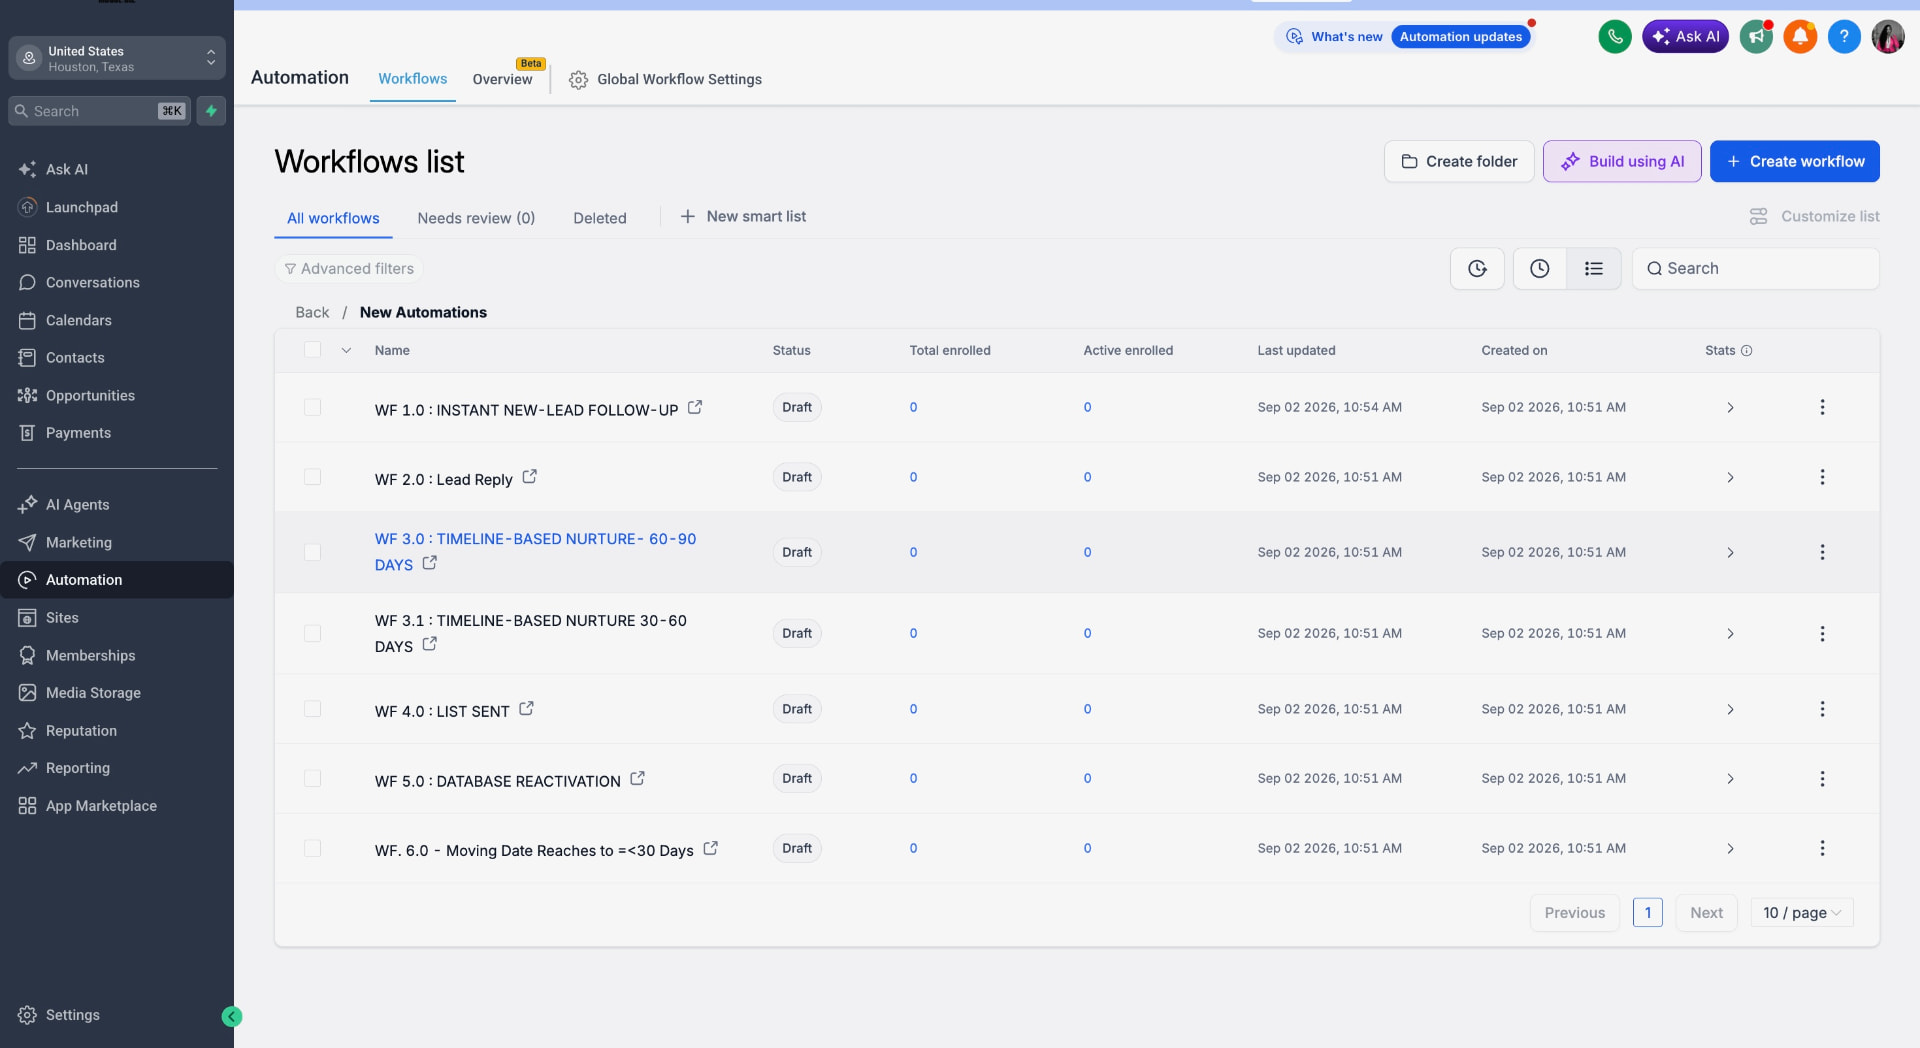The image size is (1920, 1048).
Task: Check the WF 5.0 DATABASE REACTIVATION row
Action: [x=313, y=778]
